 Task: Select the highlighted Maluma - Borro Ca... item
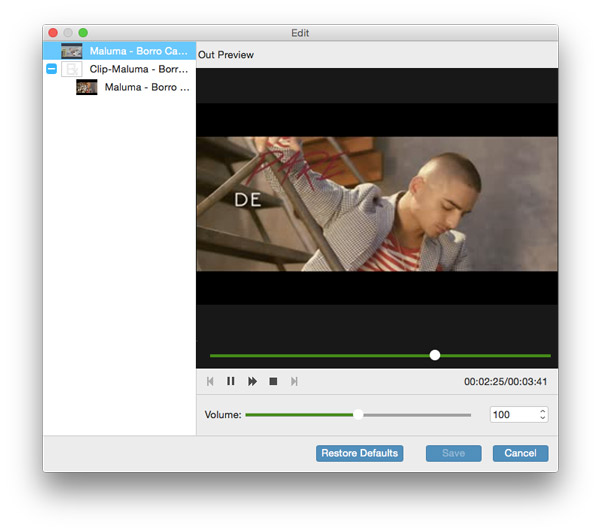pos(119,51)
